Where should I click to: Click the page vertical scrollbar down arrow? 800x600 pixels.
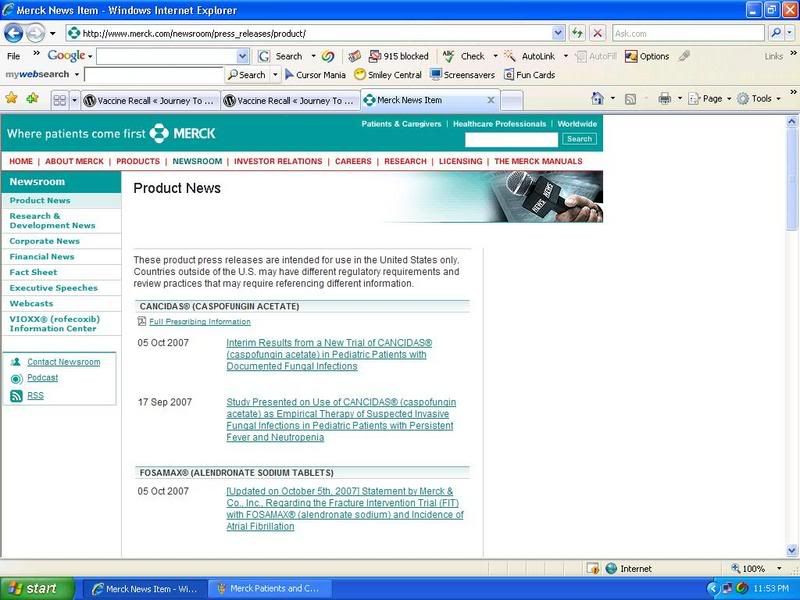pos(791,550)
